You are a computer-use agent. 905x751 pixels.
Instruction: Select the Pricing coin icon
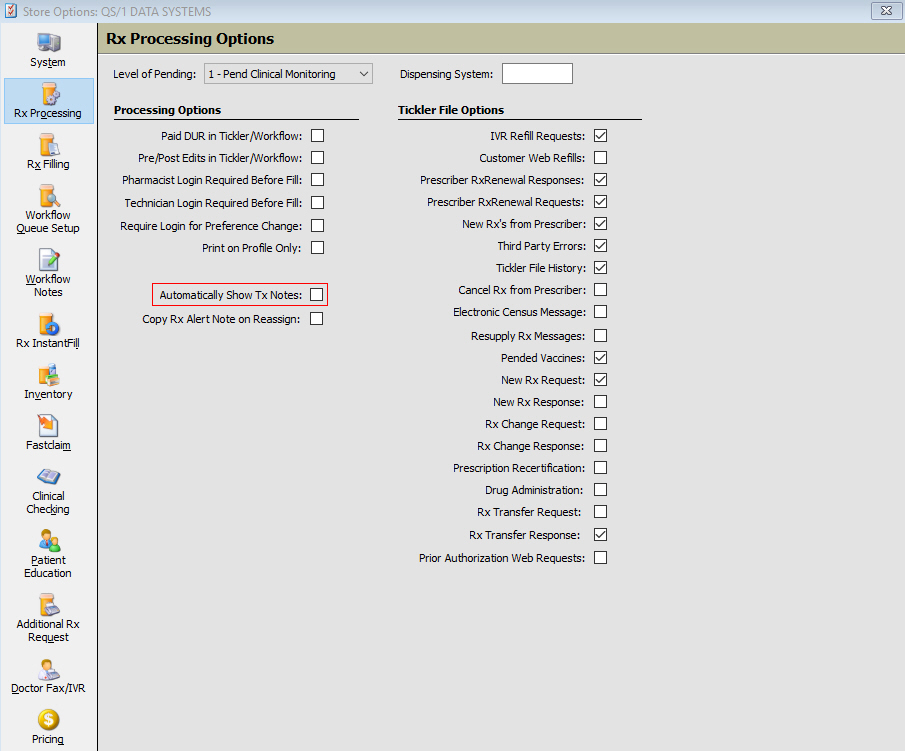tap(48, 720)
